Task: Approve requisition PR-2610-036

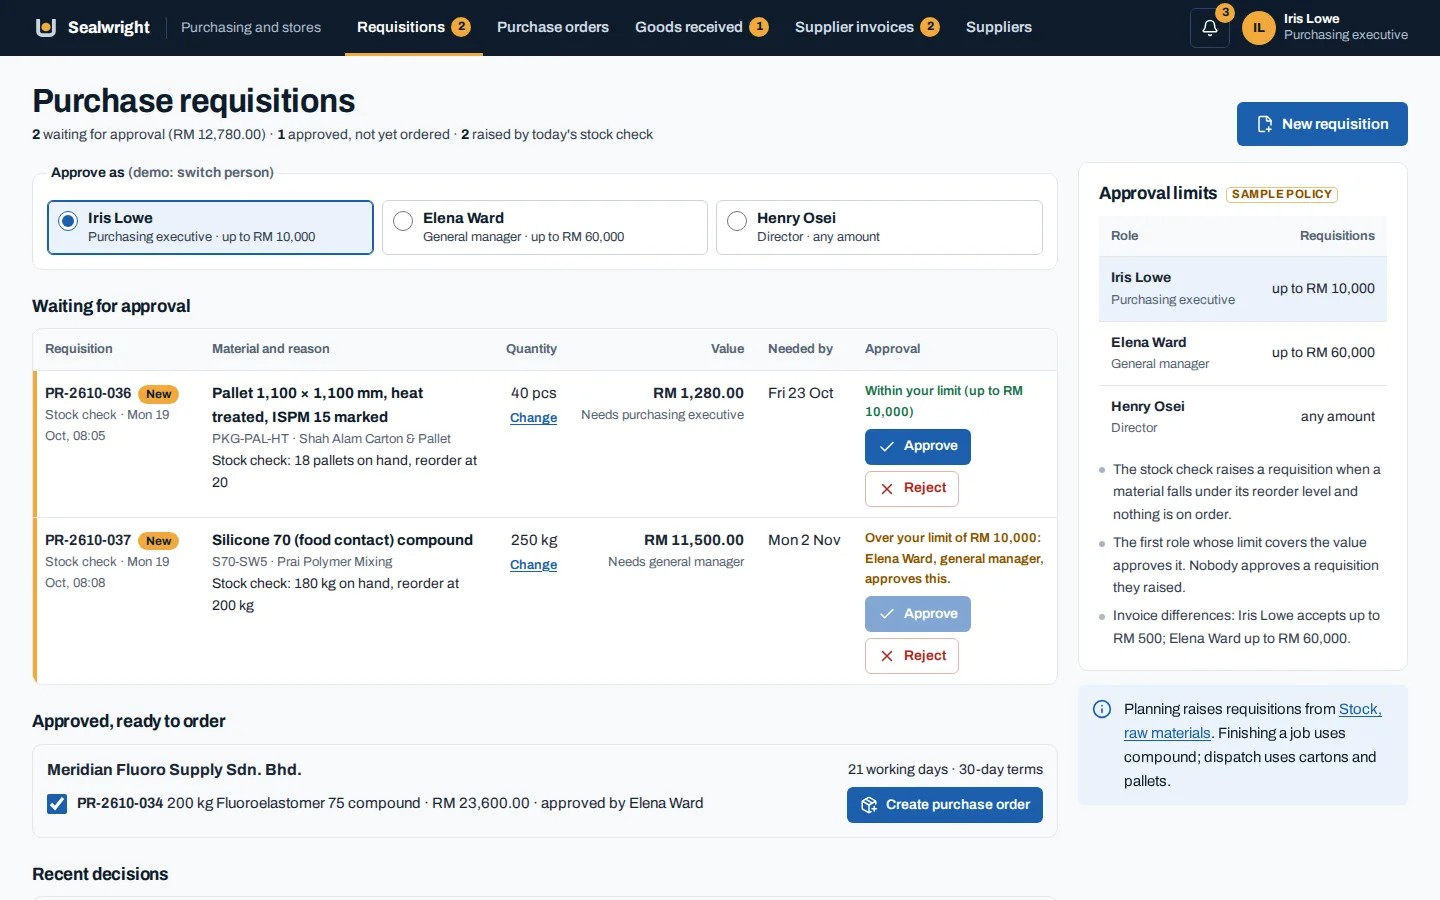Action: (x=918, y=446)
